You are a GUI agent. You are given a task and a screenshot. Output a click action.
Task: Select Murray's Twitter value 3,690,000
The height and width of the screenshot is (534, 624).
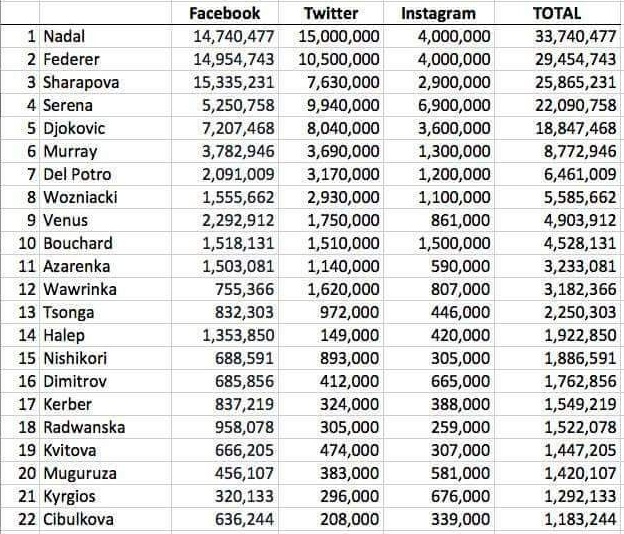coord(338,152)
